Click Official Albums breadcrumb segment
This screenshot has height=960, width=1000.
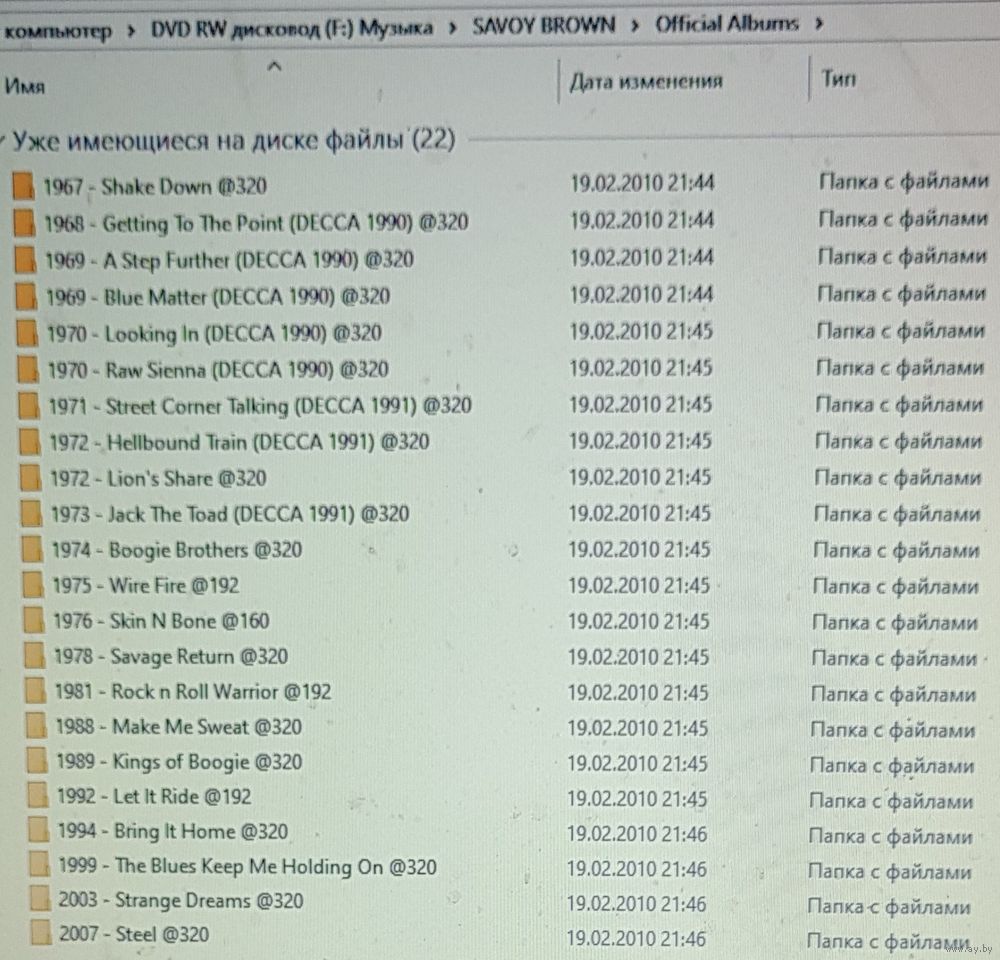pyautogui.click(x=727, y=24)
